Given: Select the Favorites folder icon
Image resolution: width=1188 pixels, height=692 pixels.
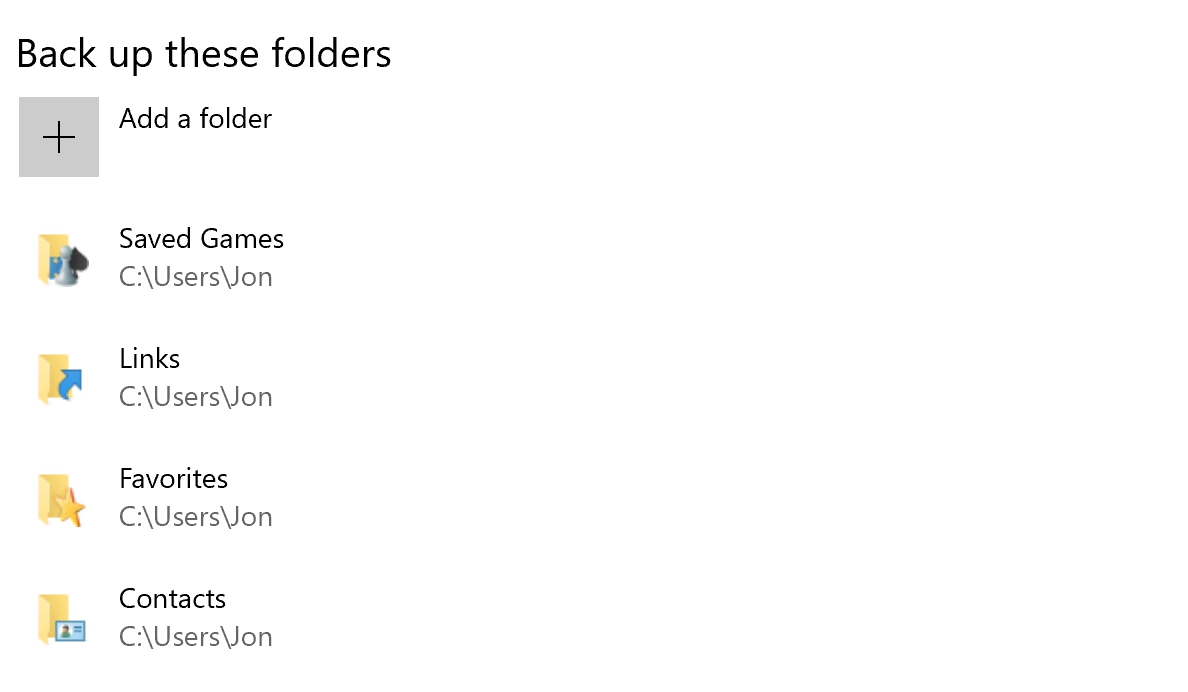Looking at the screenshot, I should 61,499.
